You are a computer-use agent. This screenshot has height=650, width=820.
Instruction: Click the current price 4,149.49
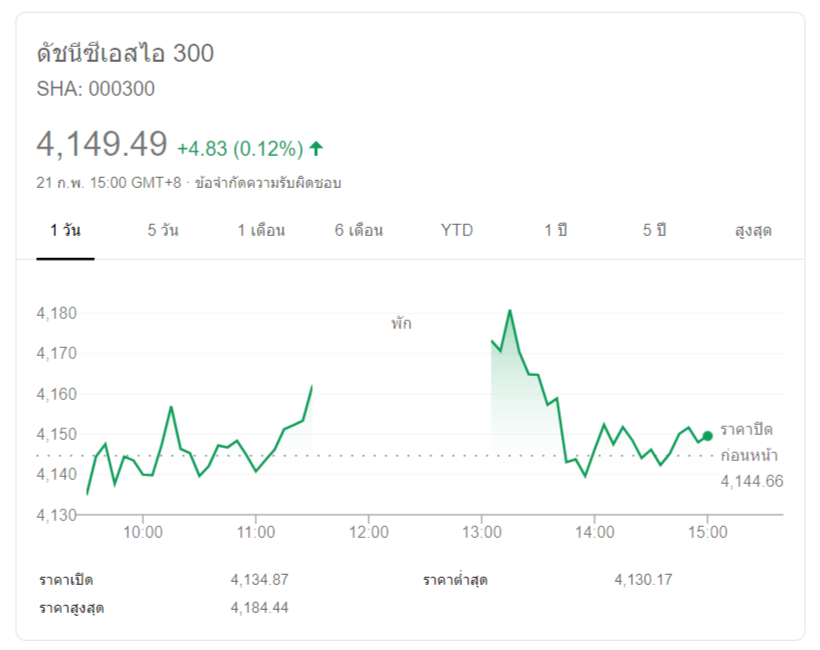[102, 145]
